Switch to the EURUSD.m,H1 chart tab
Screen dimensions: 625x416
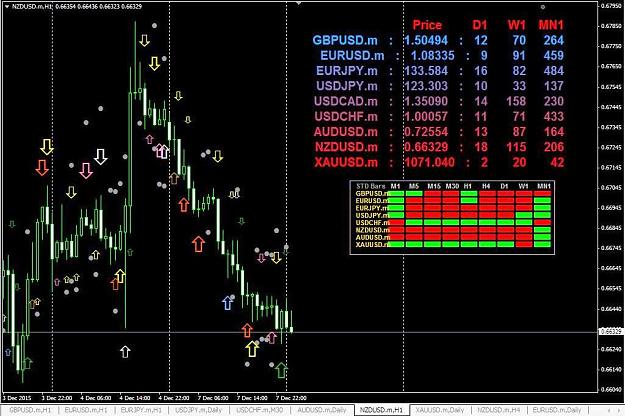86,410
